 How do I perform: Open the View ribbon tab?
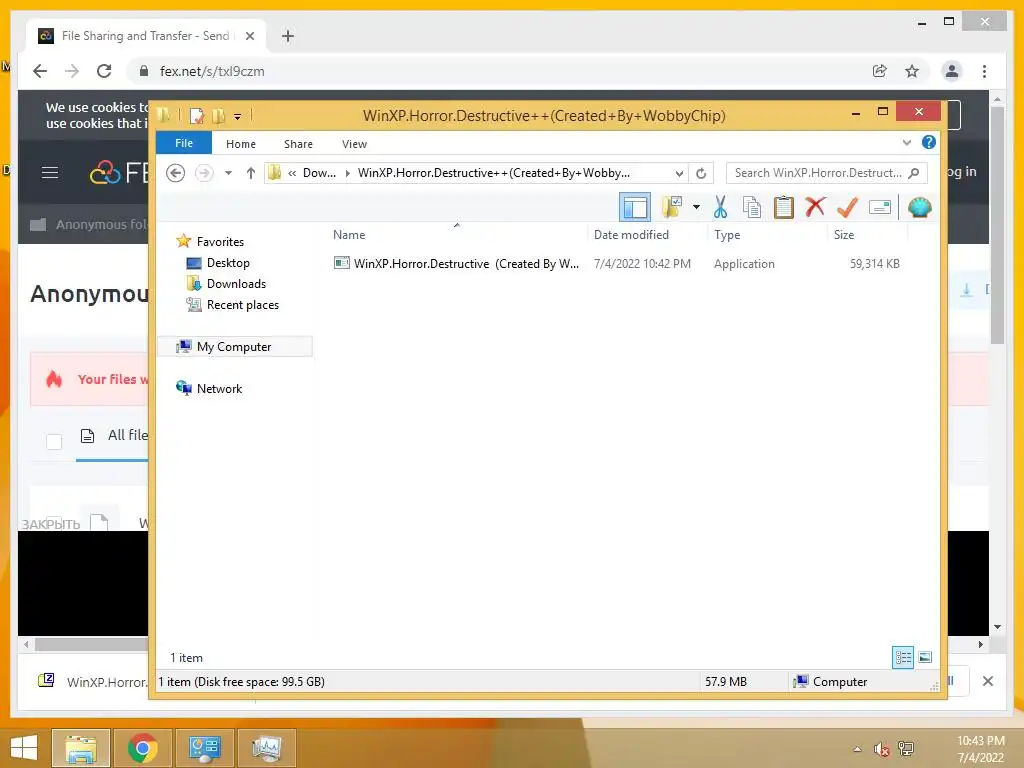tap(354, 144)
